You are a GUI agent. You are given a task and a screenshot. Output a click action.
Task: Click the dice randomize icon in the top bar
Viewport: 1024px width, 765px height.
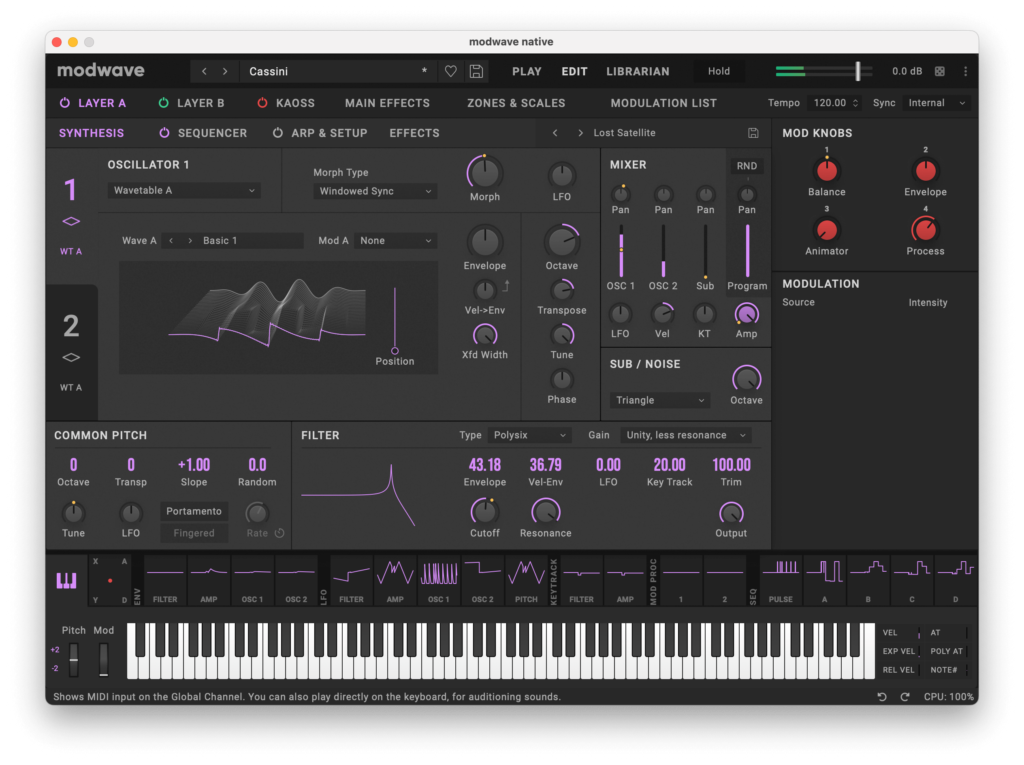pyautogui.click(x=939, y=71)
